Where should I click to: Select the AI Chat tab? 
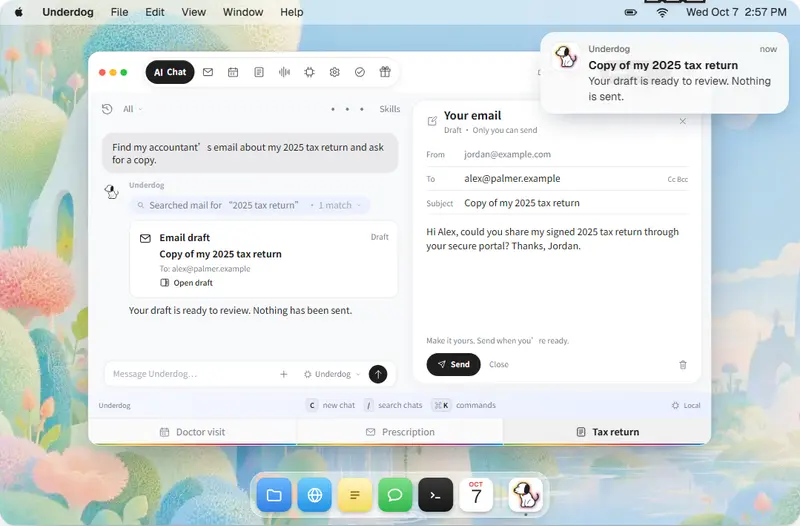[x=170, y=72]
